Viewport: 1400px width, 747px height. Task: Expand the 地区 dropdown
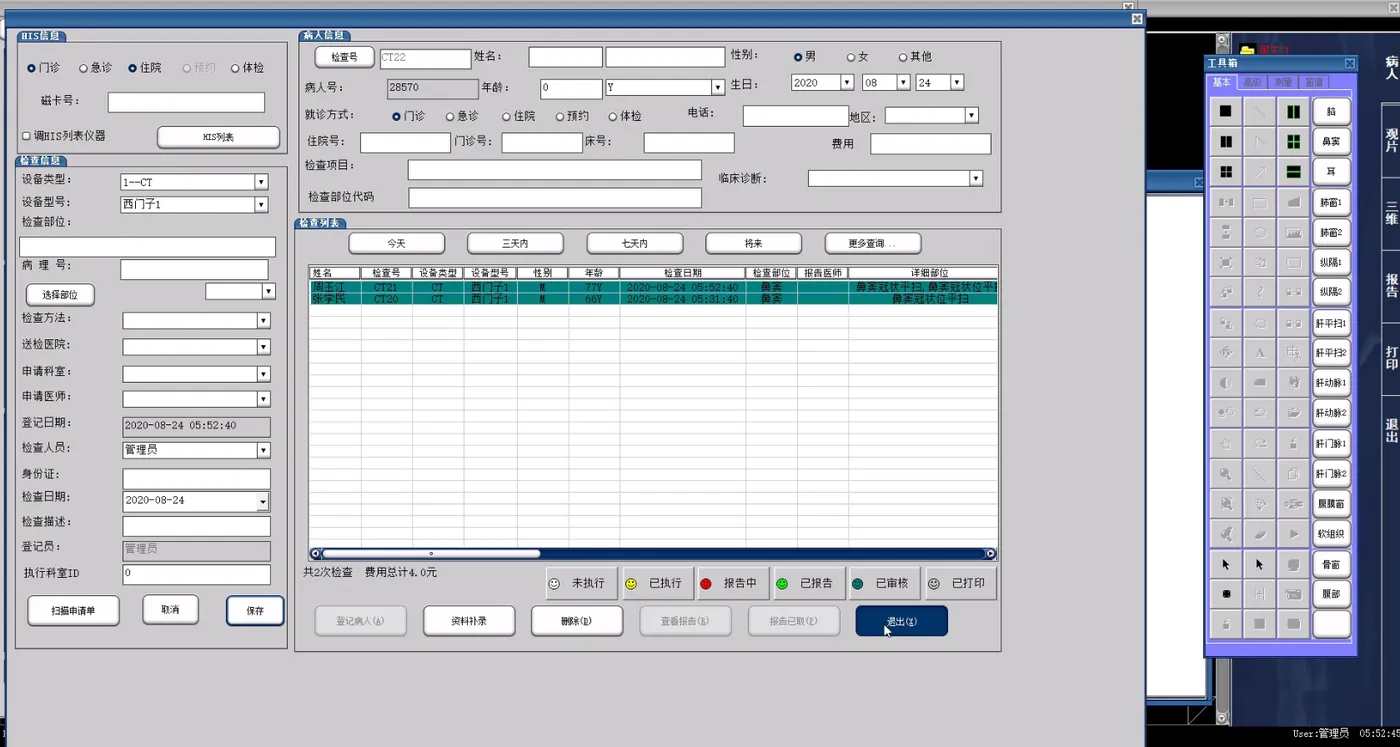point(971,116)
